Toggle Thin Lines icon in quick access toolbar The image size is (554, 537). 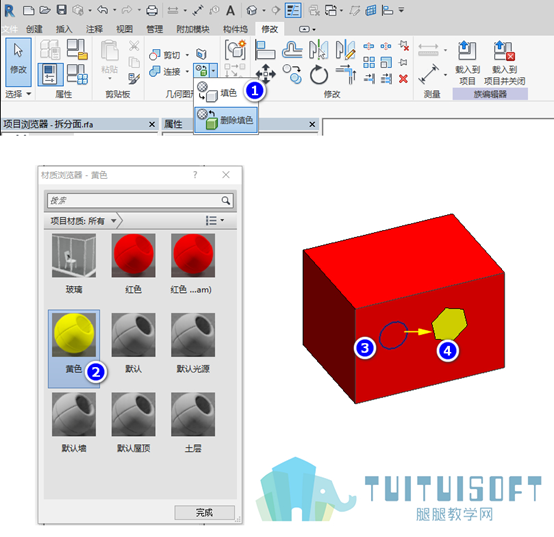[x=293, y=10]
